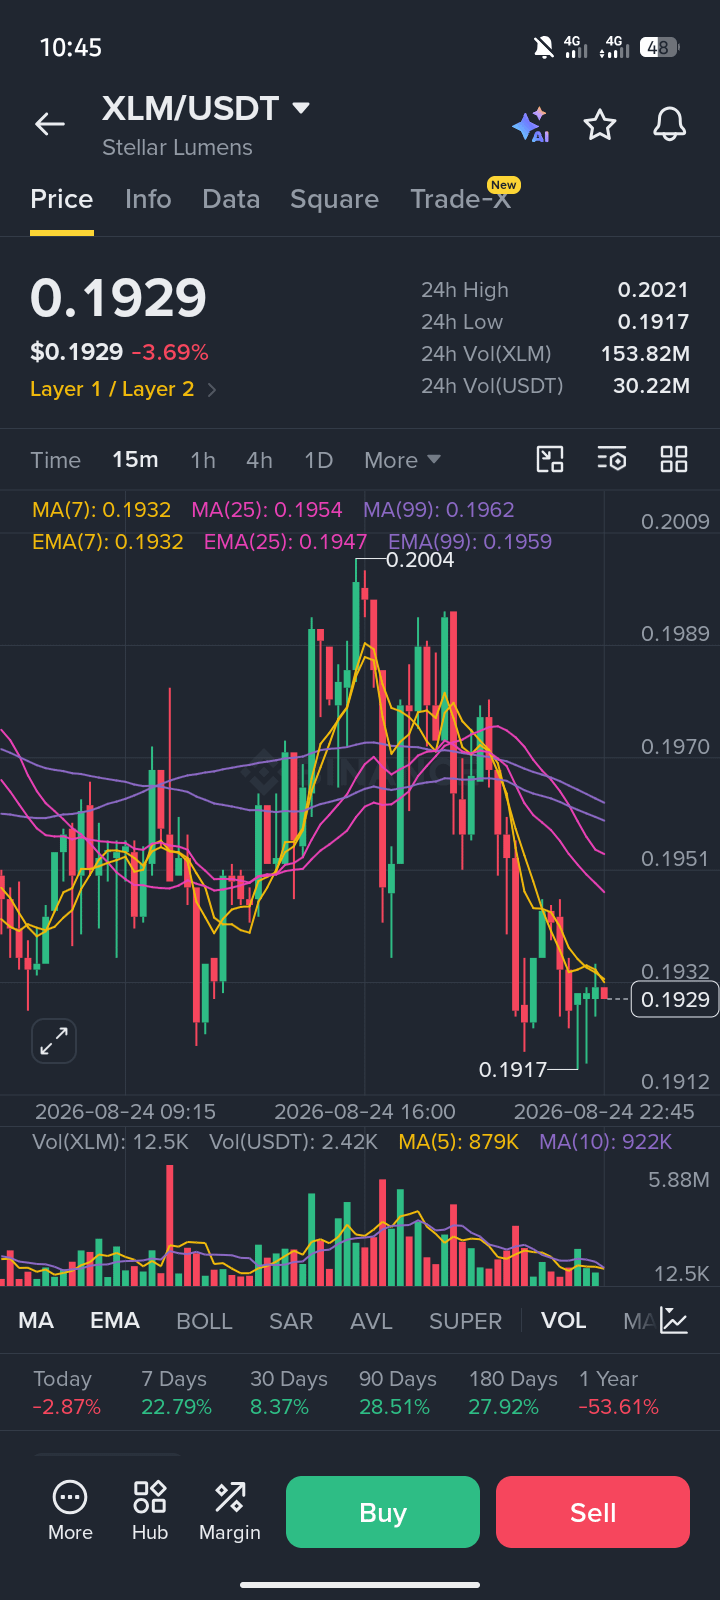The height and width of the screenshot is (1600, 720).
Task: Tap the 24h Vol(XLM) value 153.82M
Action: [x=645, y=354]
